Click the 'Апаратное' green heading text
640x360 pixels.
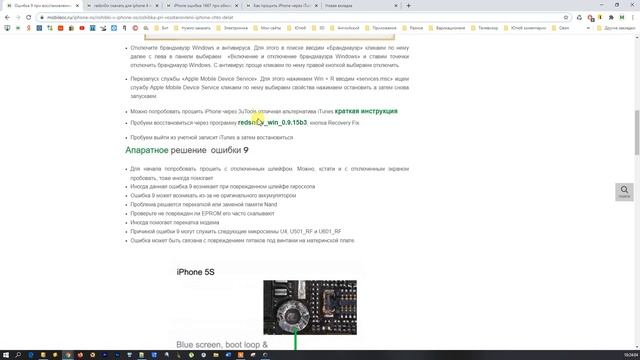tap(147, 150)
